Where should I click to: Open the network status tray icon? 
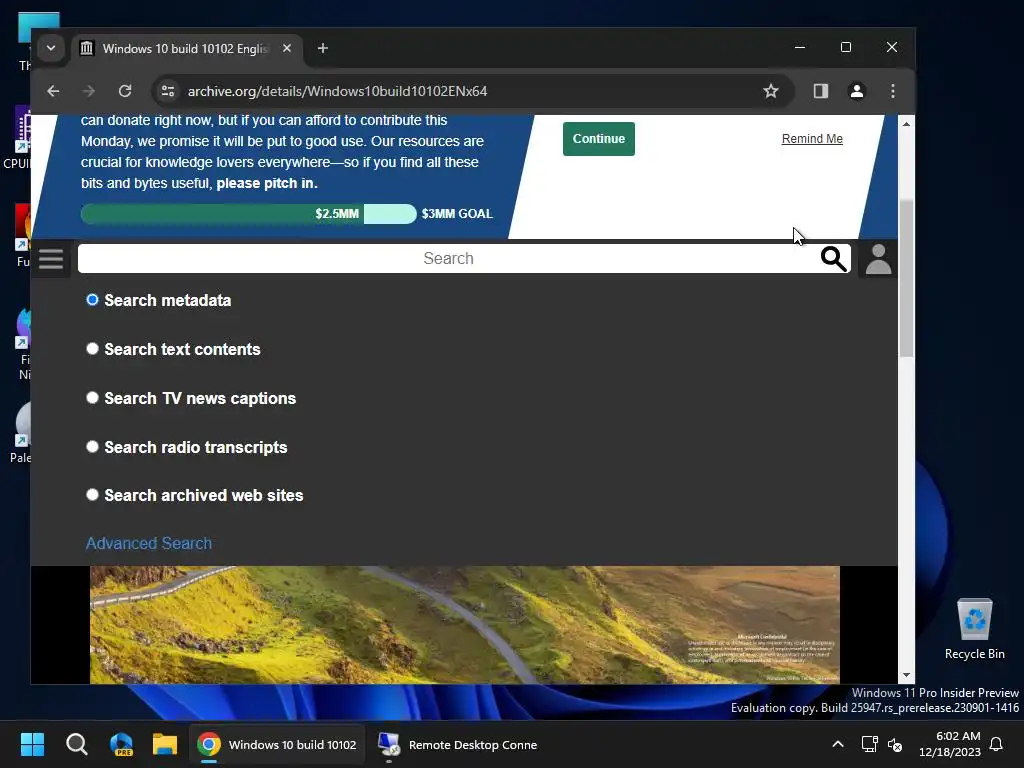[x=869, y=744]
